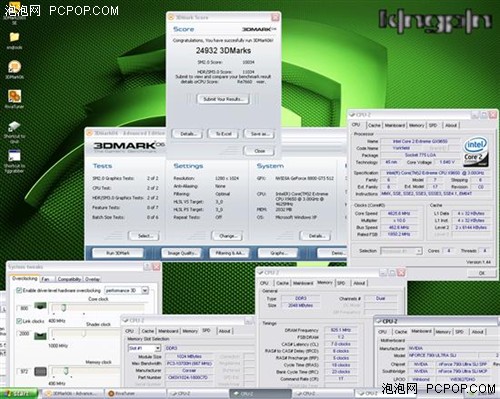500x399 pixels.
Task: Open CPU tab in CPU-Z Timings window
Action: pos(264,283)
